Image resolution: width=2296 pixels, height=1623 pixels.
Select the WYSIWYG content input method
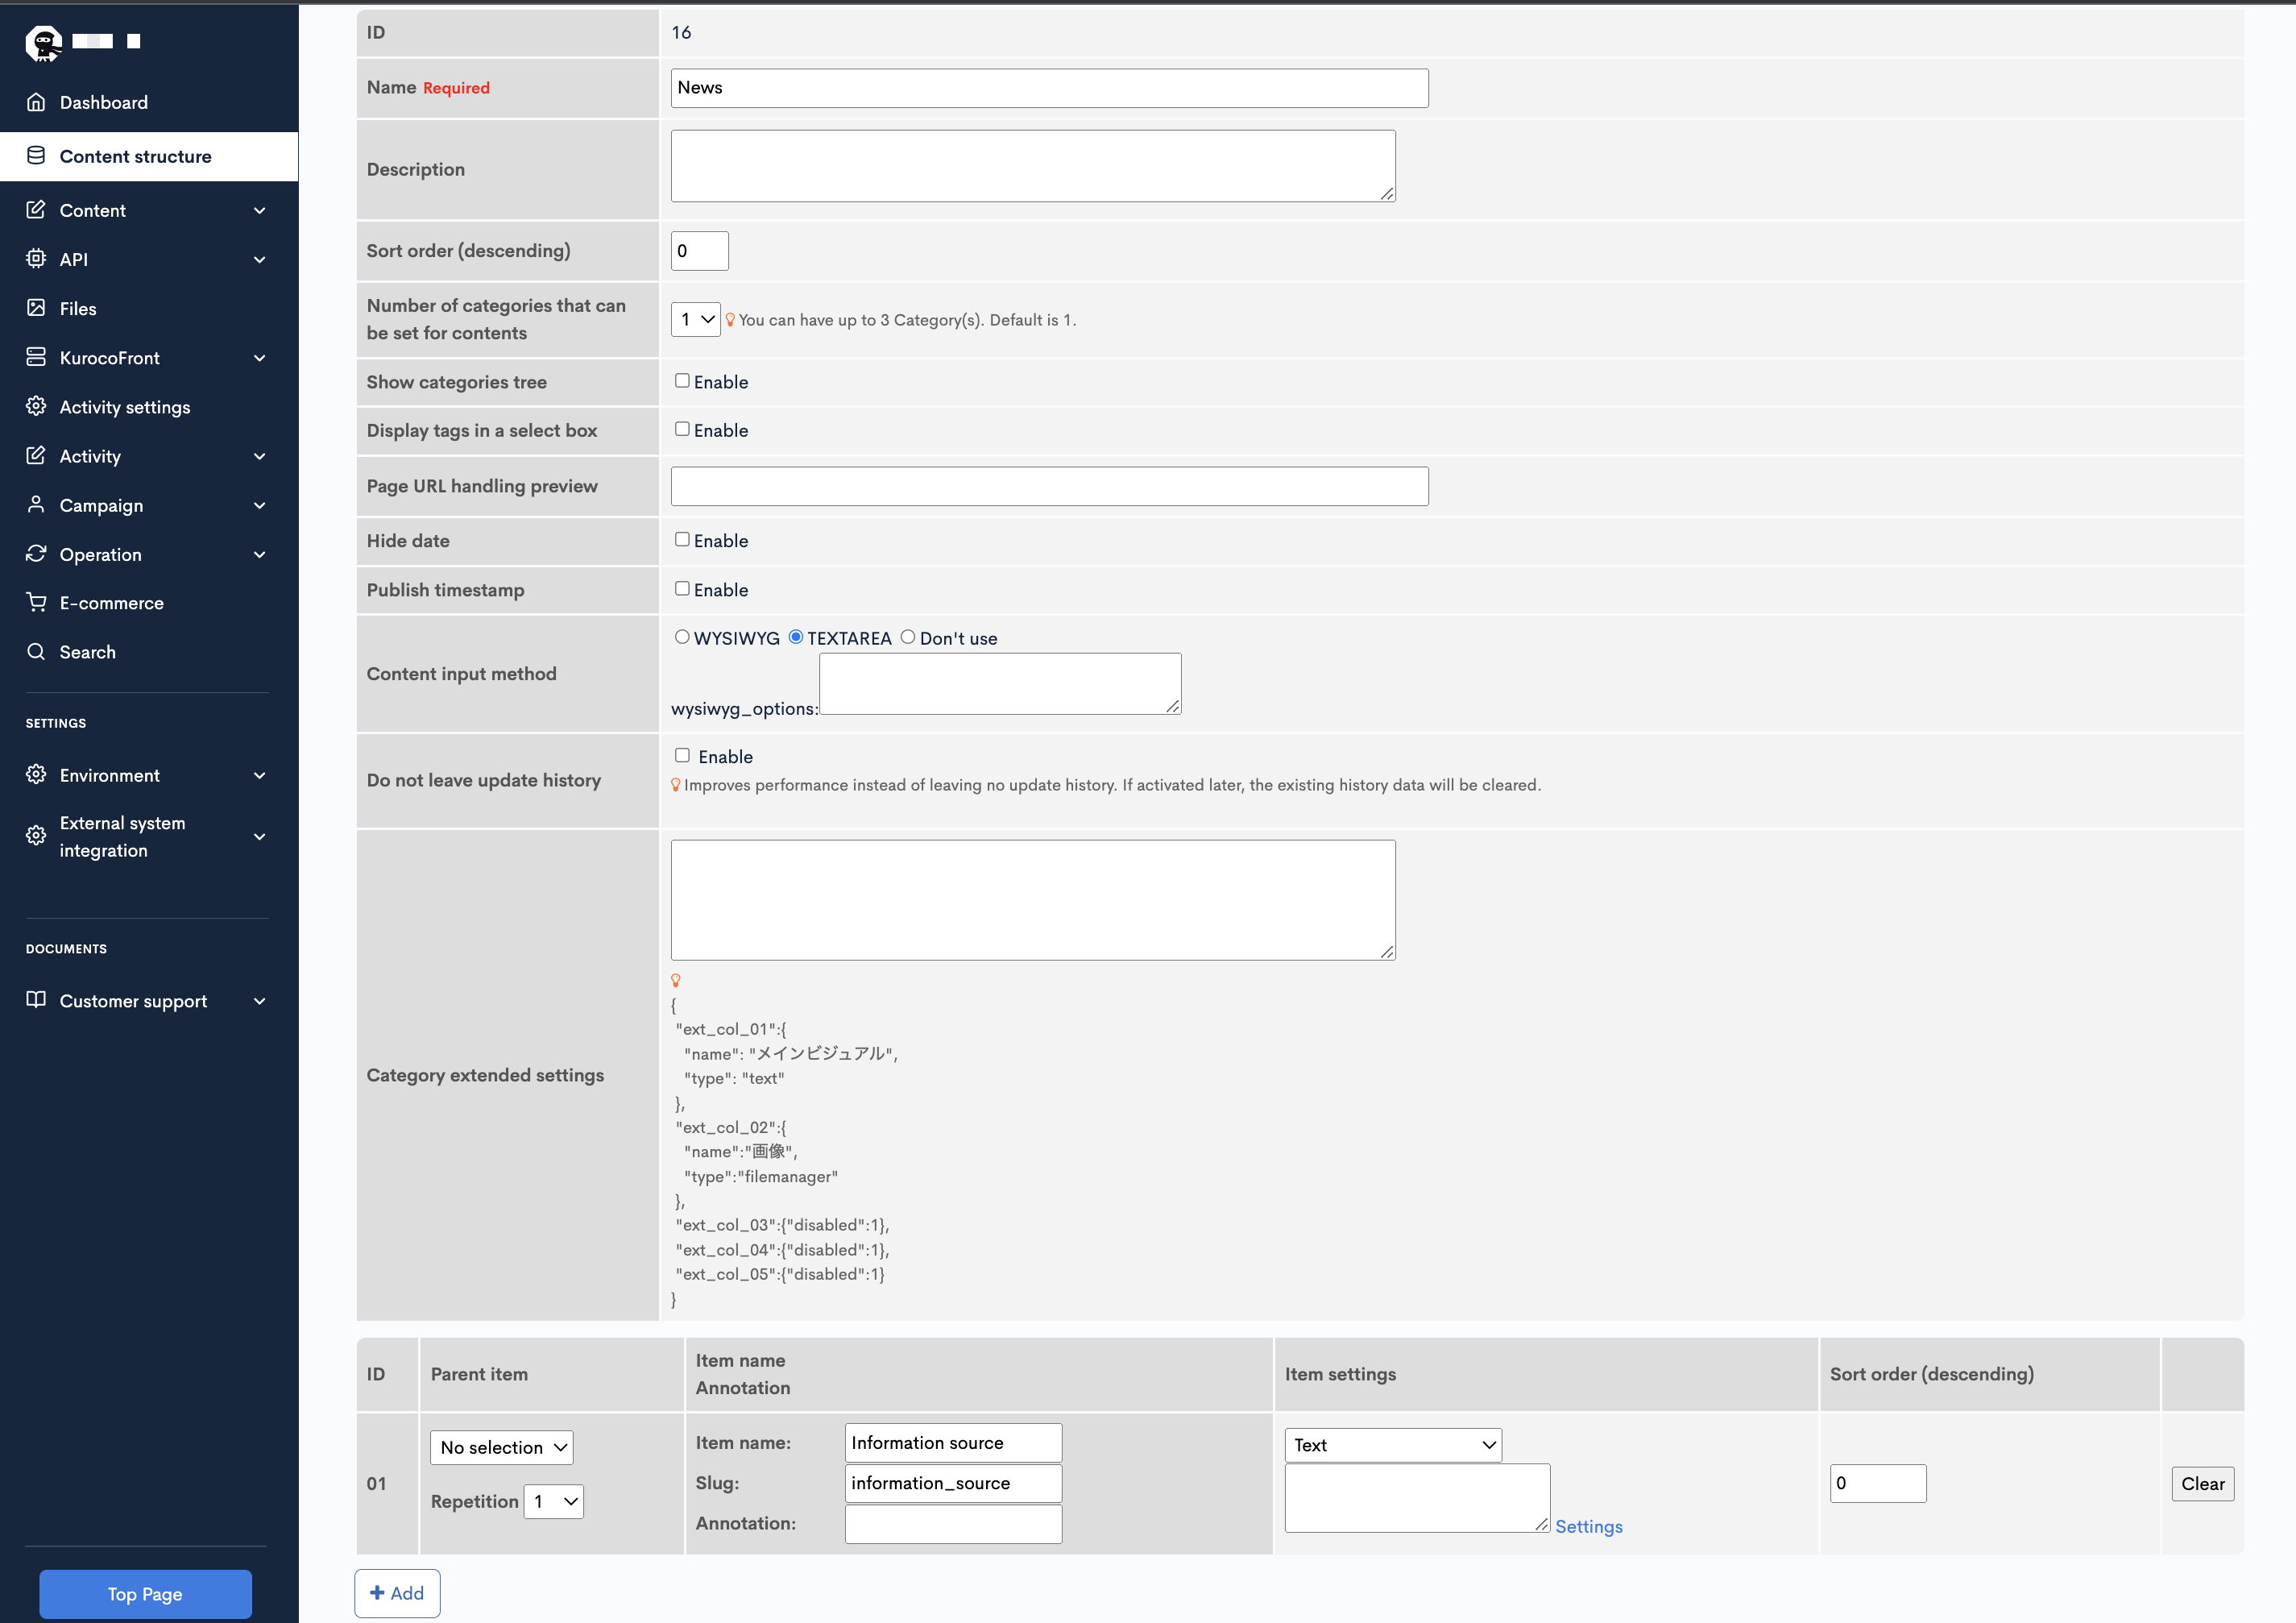tap(682, 637)
